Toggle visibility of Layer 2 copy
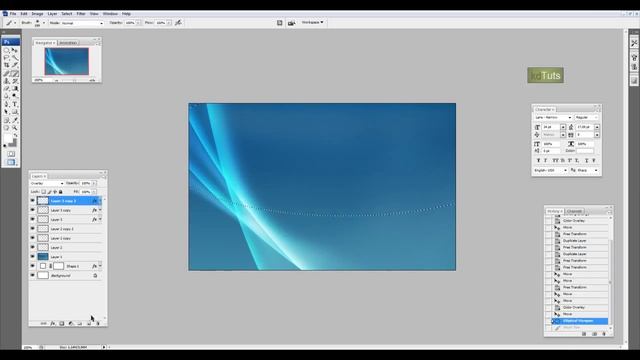Screen dimensions: 640x360 click(x=32, y=238)
